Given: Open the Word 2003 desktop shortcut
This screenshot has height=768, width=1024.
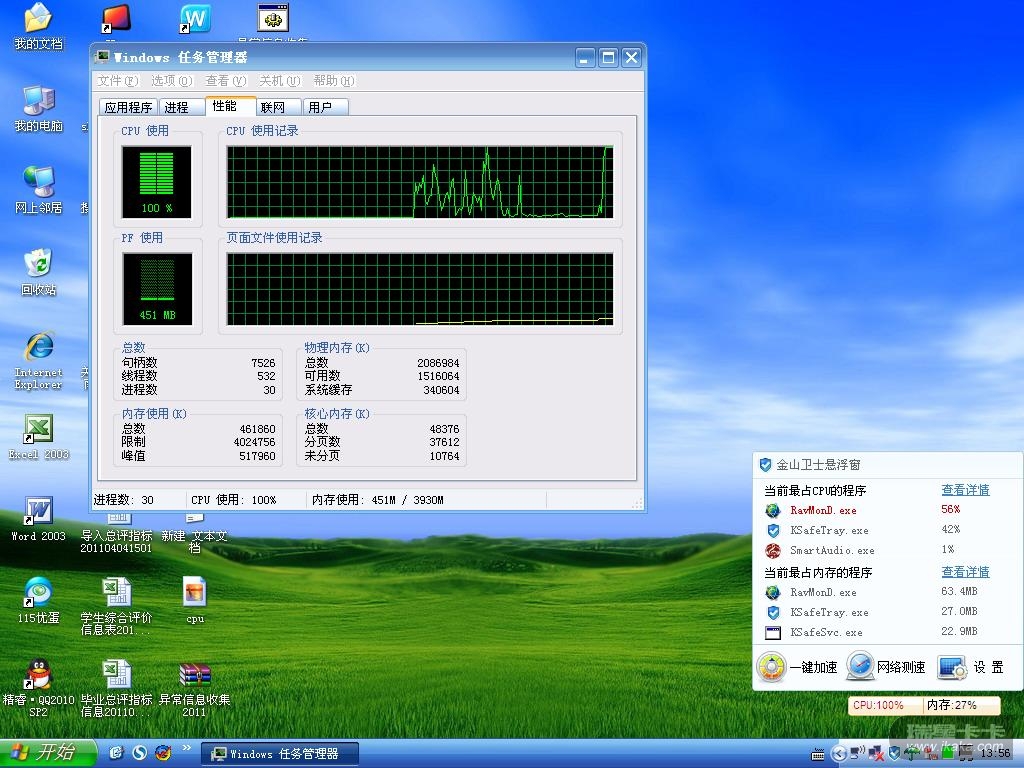Looking at the screenshot, I should [38, 511].
